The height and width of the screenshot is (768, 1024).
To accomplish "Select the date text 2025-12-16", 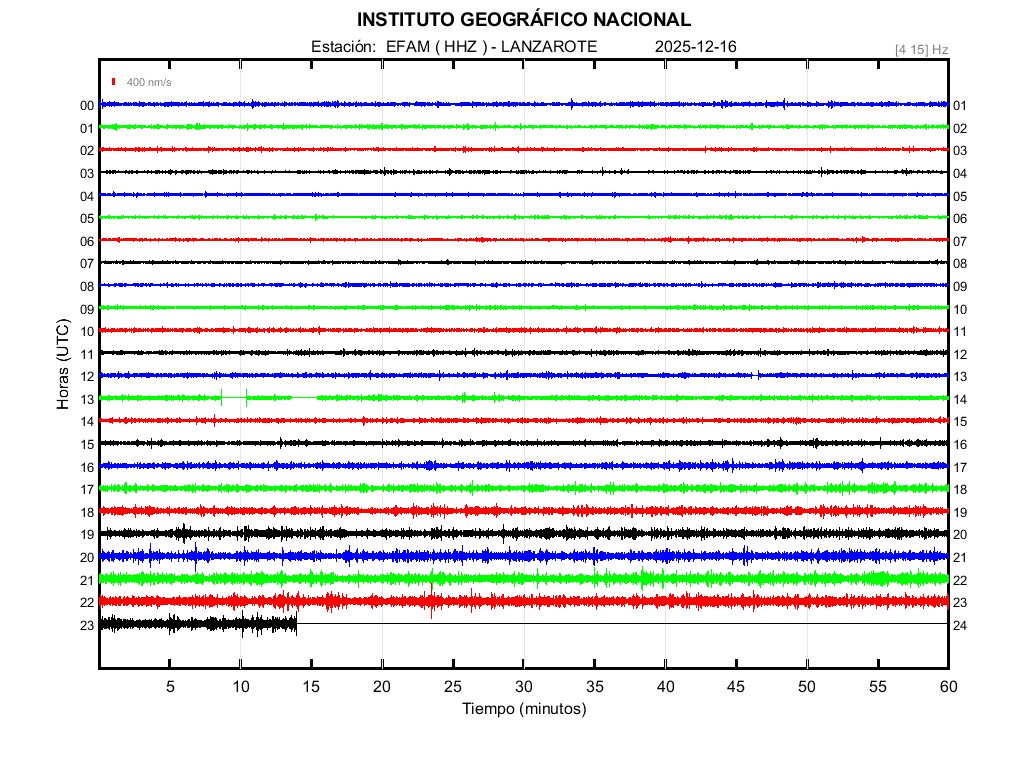I will [697, 47].
